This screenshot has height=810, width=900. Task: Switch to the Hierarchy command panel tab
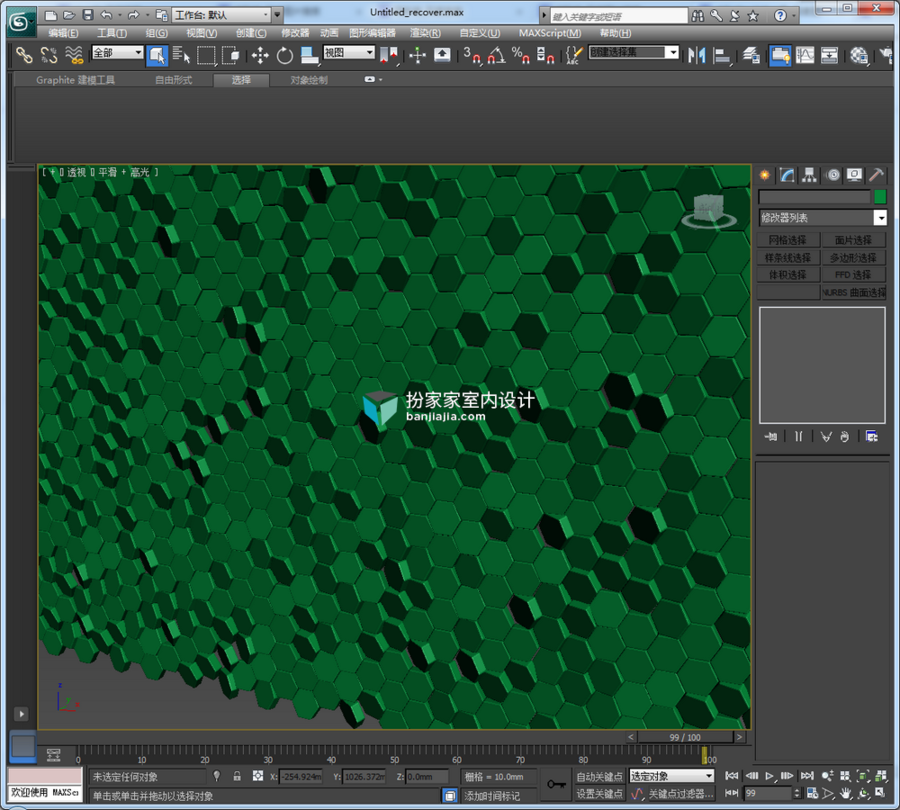[x=809, y=175]
